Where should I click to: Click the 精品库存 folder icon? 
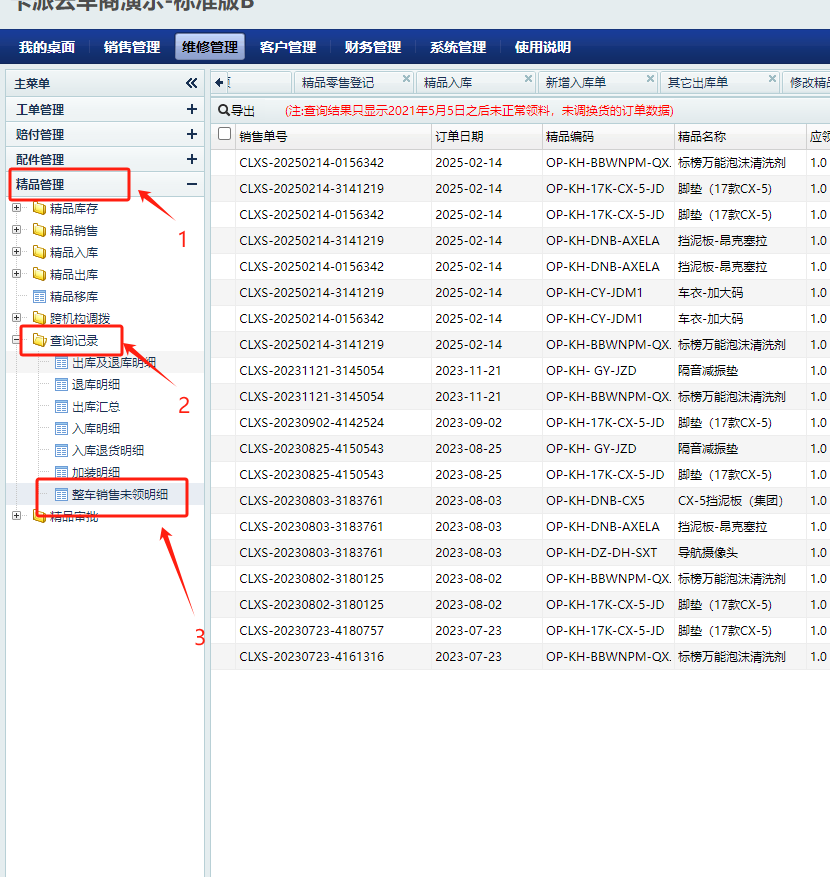(x=39, y=209)
